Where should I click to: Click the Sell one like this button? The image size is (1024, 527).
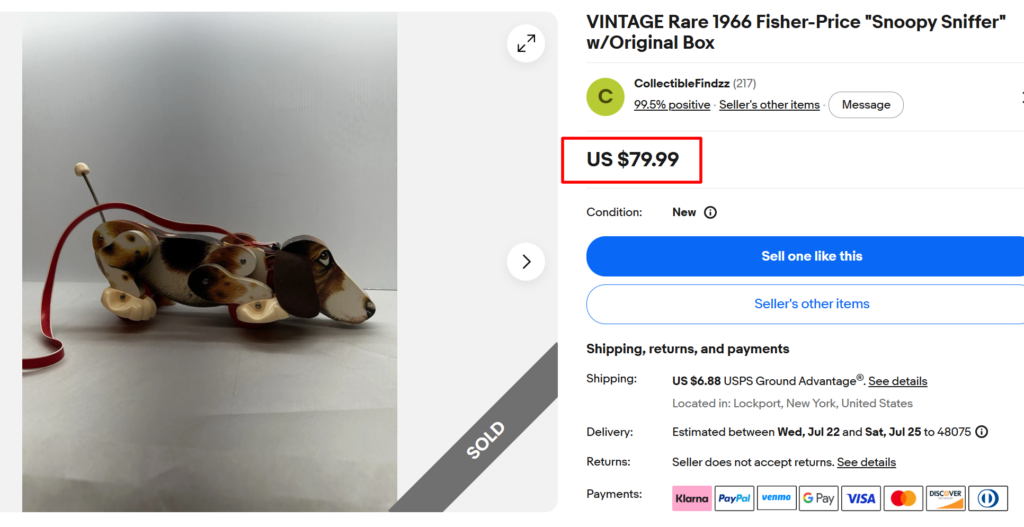tap(811, 256)
